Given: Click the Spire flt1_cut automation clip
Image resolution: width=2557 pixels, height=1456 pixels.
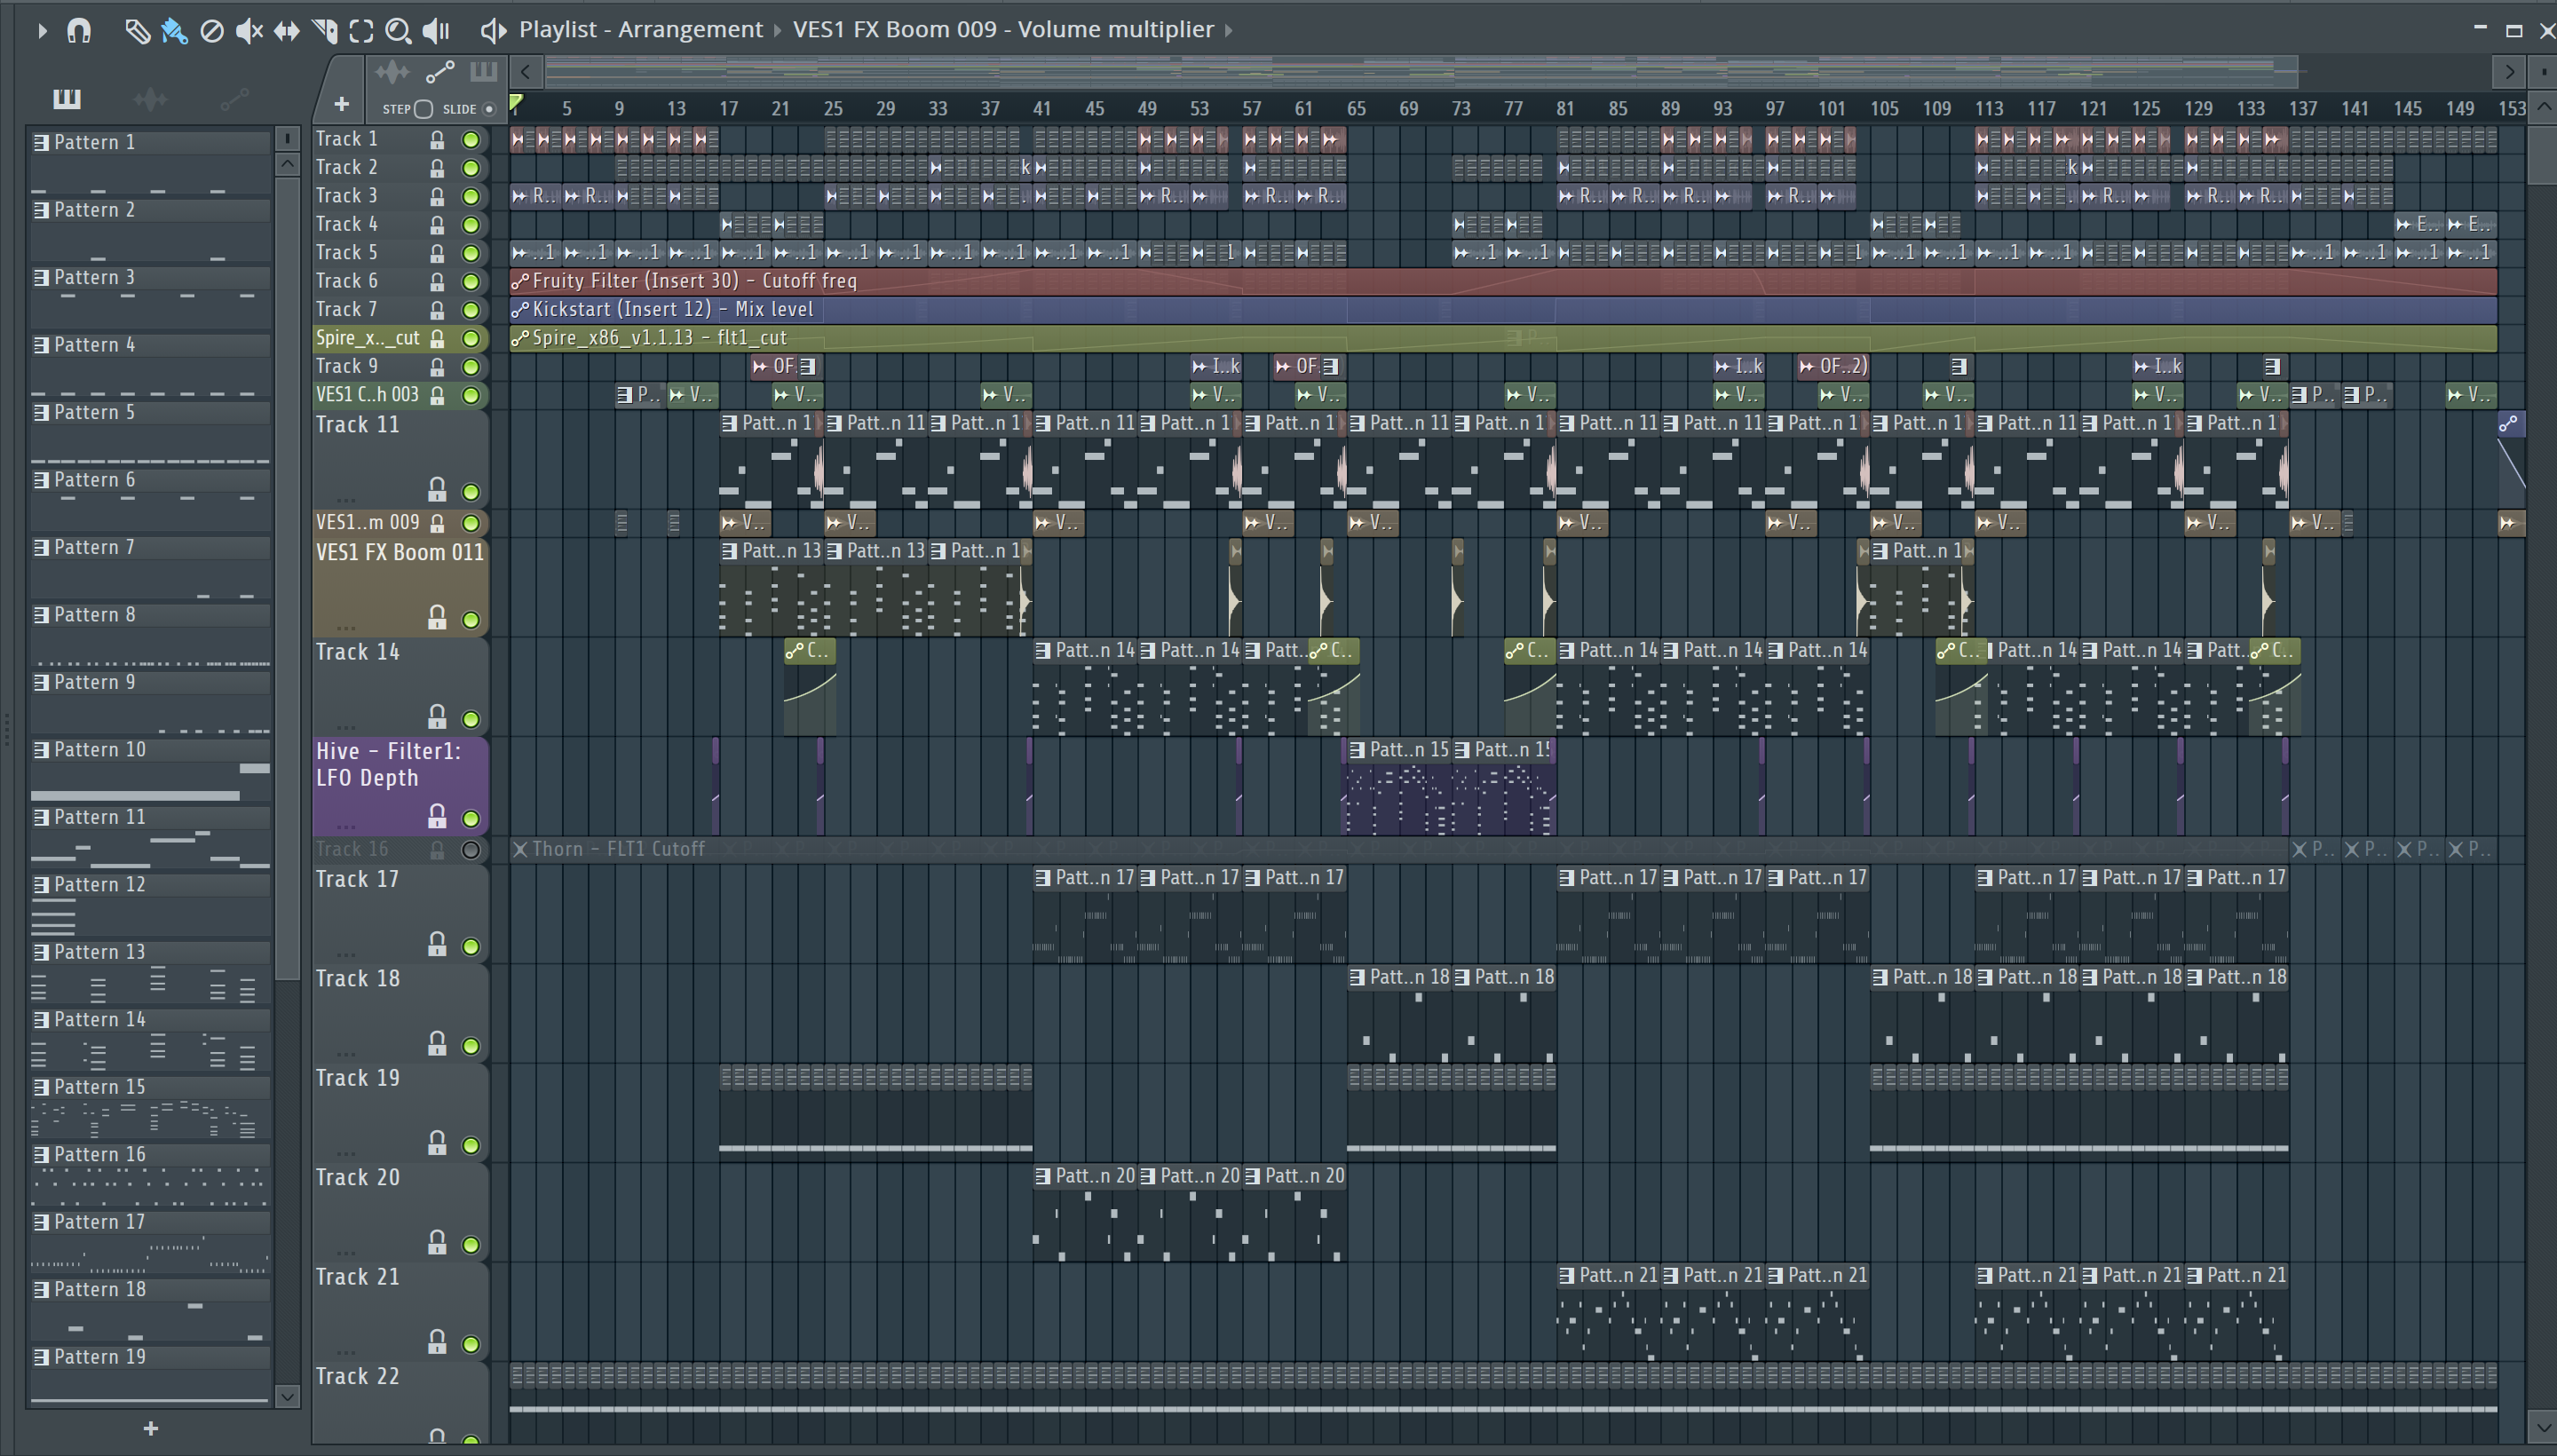Looking at the screenshot, I should click(x=1503, y=338).
